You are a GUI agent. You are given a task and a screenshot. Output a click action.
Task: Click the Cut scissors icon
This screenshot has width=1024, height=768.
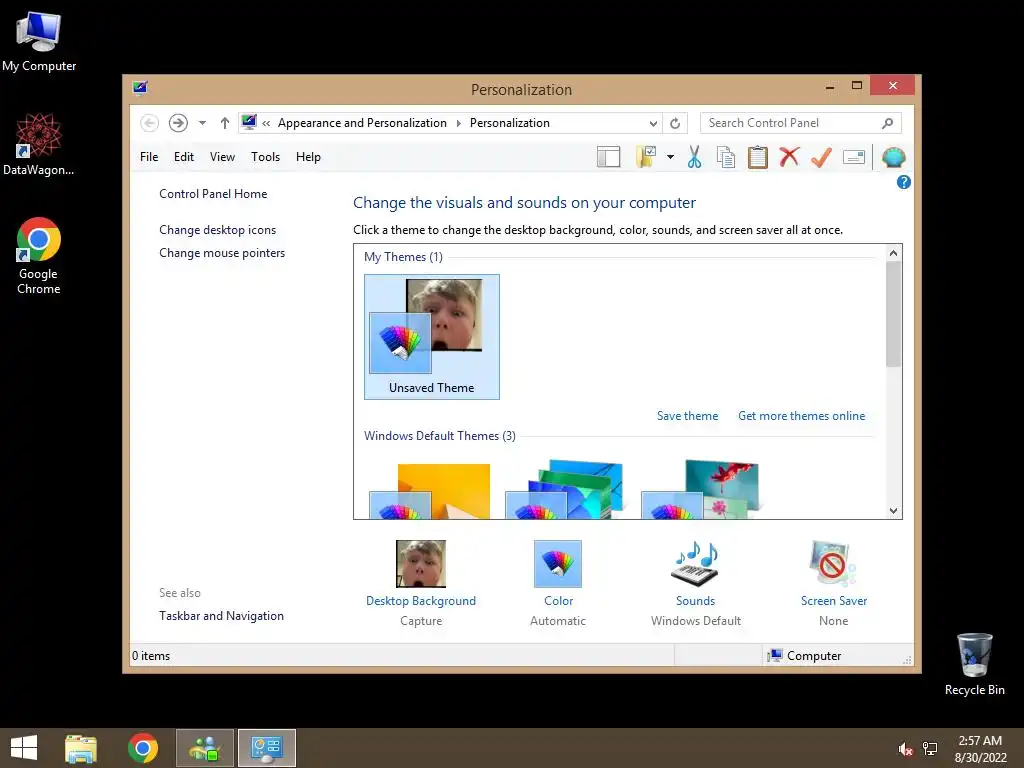tap(694, 157)
